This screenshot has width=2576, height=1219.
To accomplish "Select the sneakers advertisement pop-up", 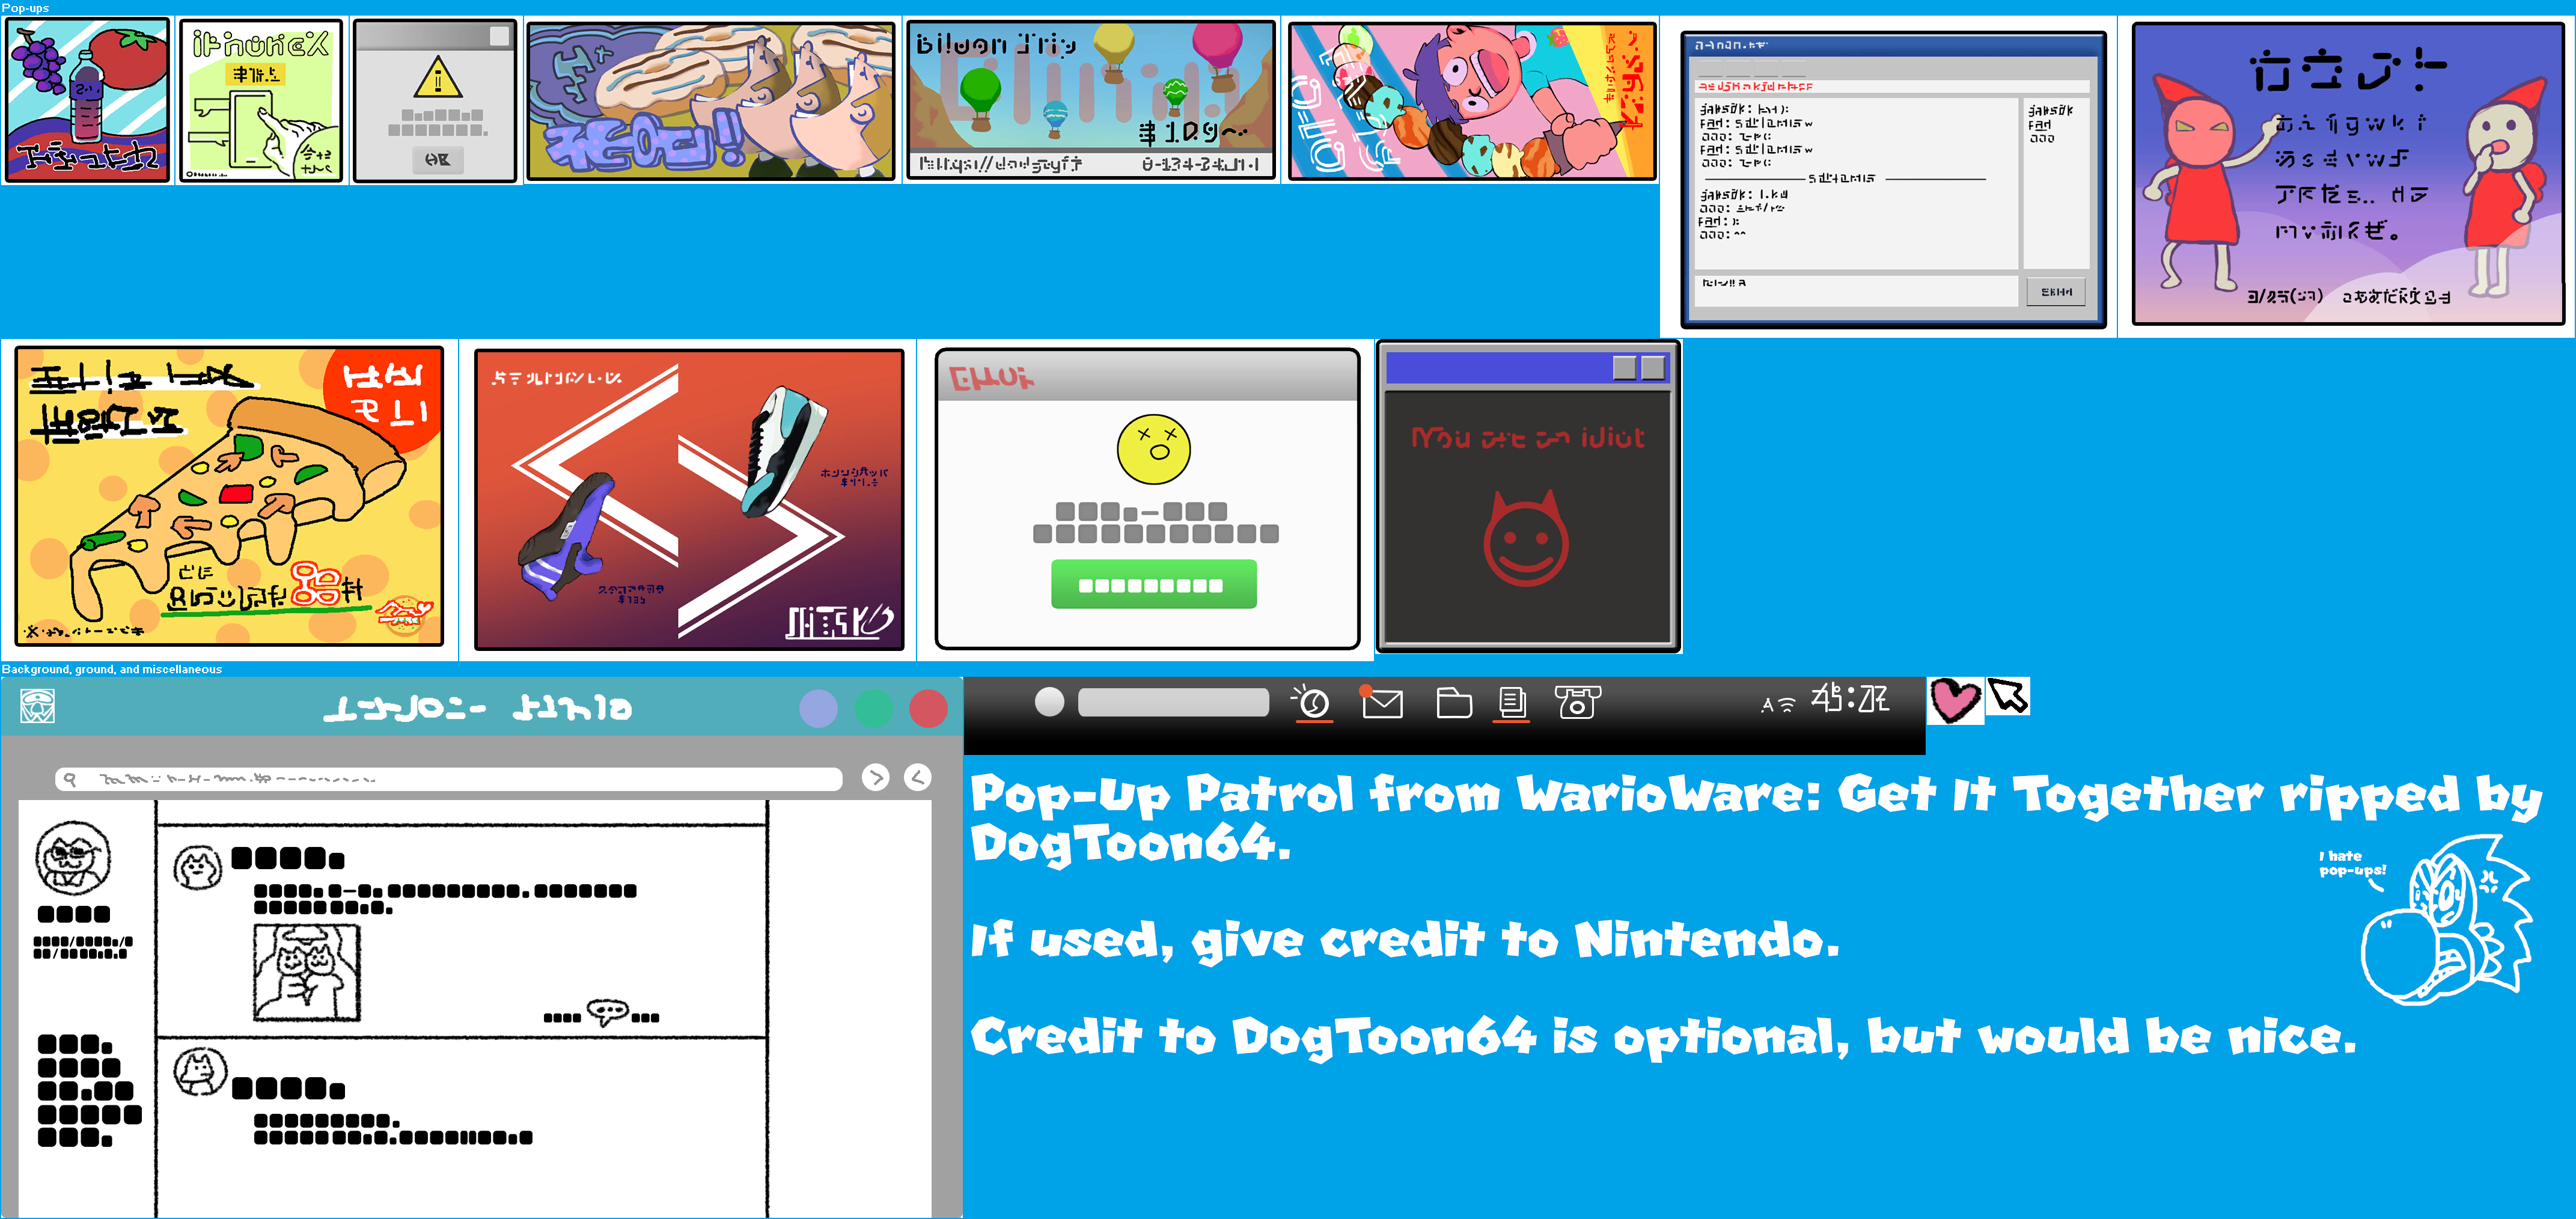I will (689, 499).
